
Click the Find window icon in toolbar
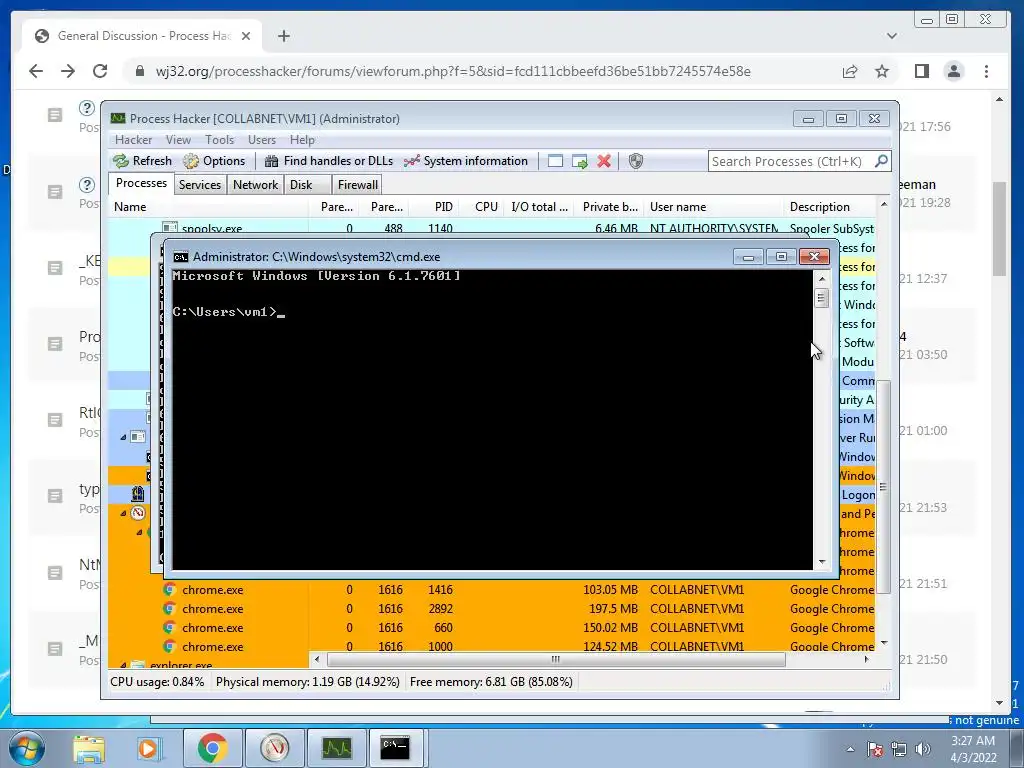tap(555, 161)
